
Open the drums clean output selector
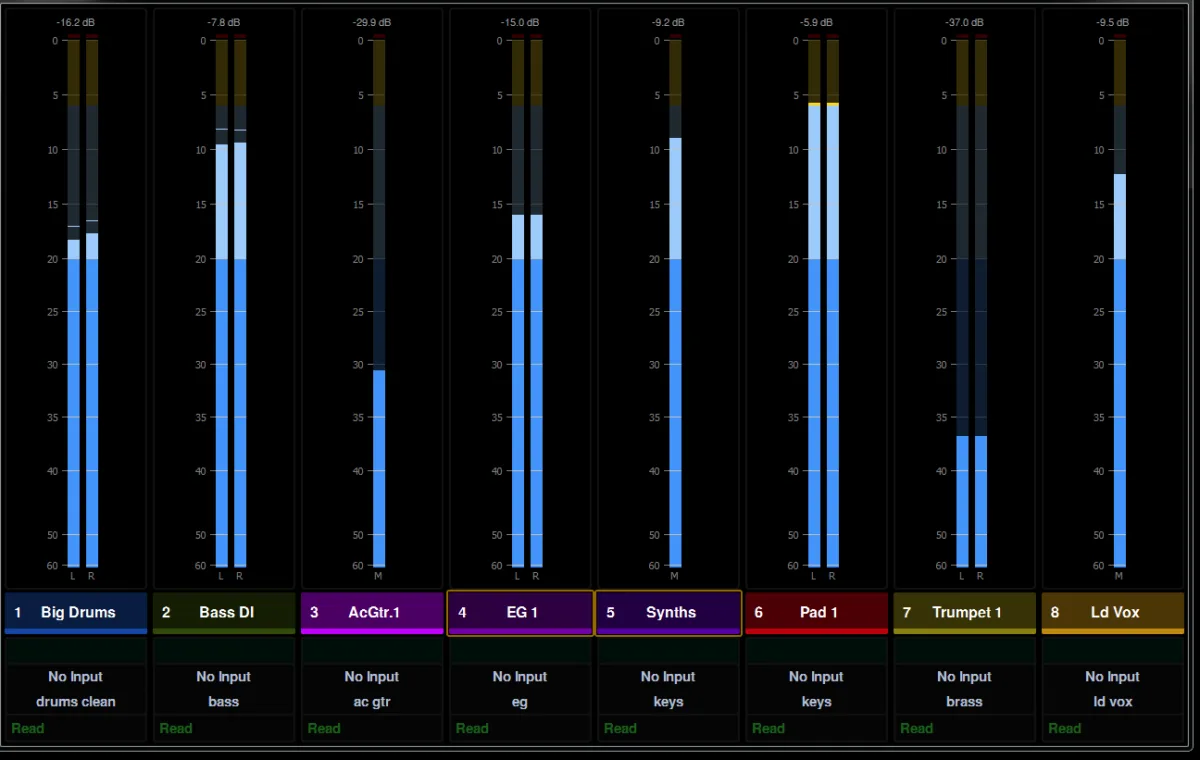[76, 702]
